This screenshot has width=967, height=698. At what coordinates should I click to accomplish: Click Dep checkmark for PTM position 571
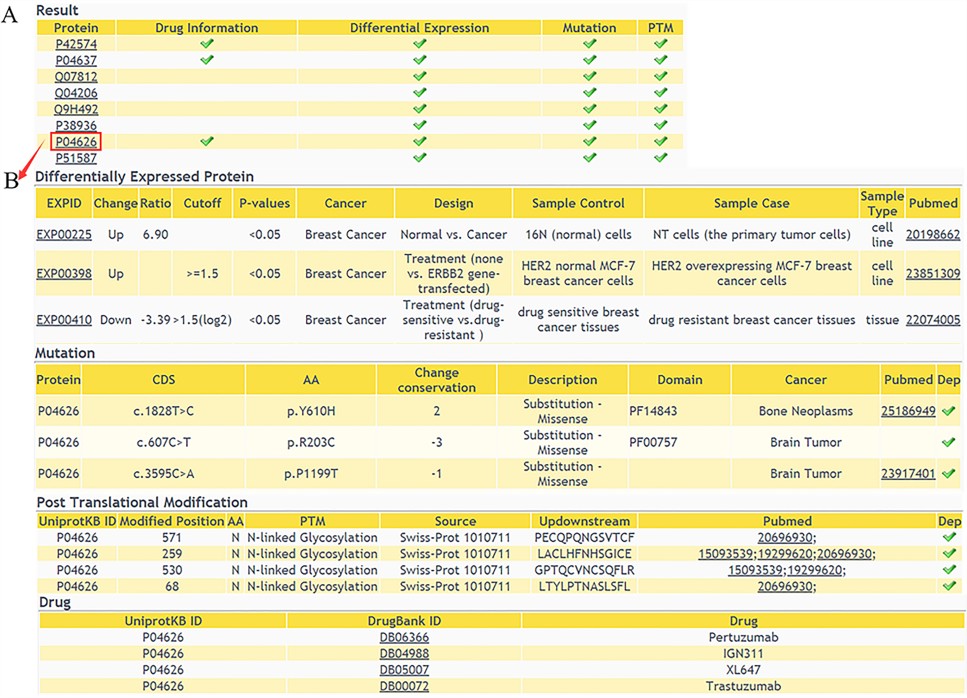click(949, 536)
